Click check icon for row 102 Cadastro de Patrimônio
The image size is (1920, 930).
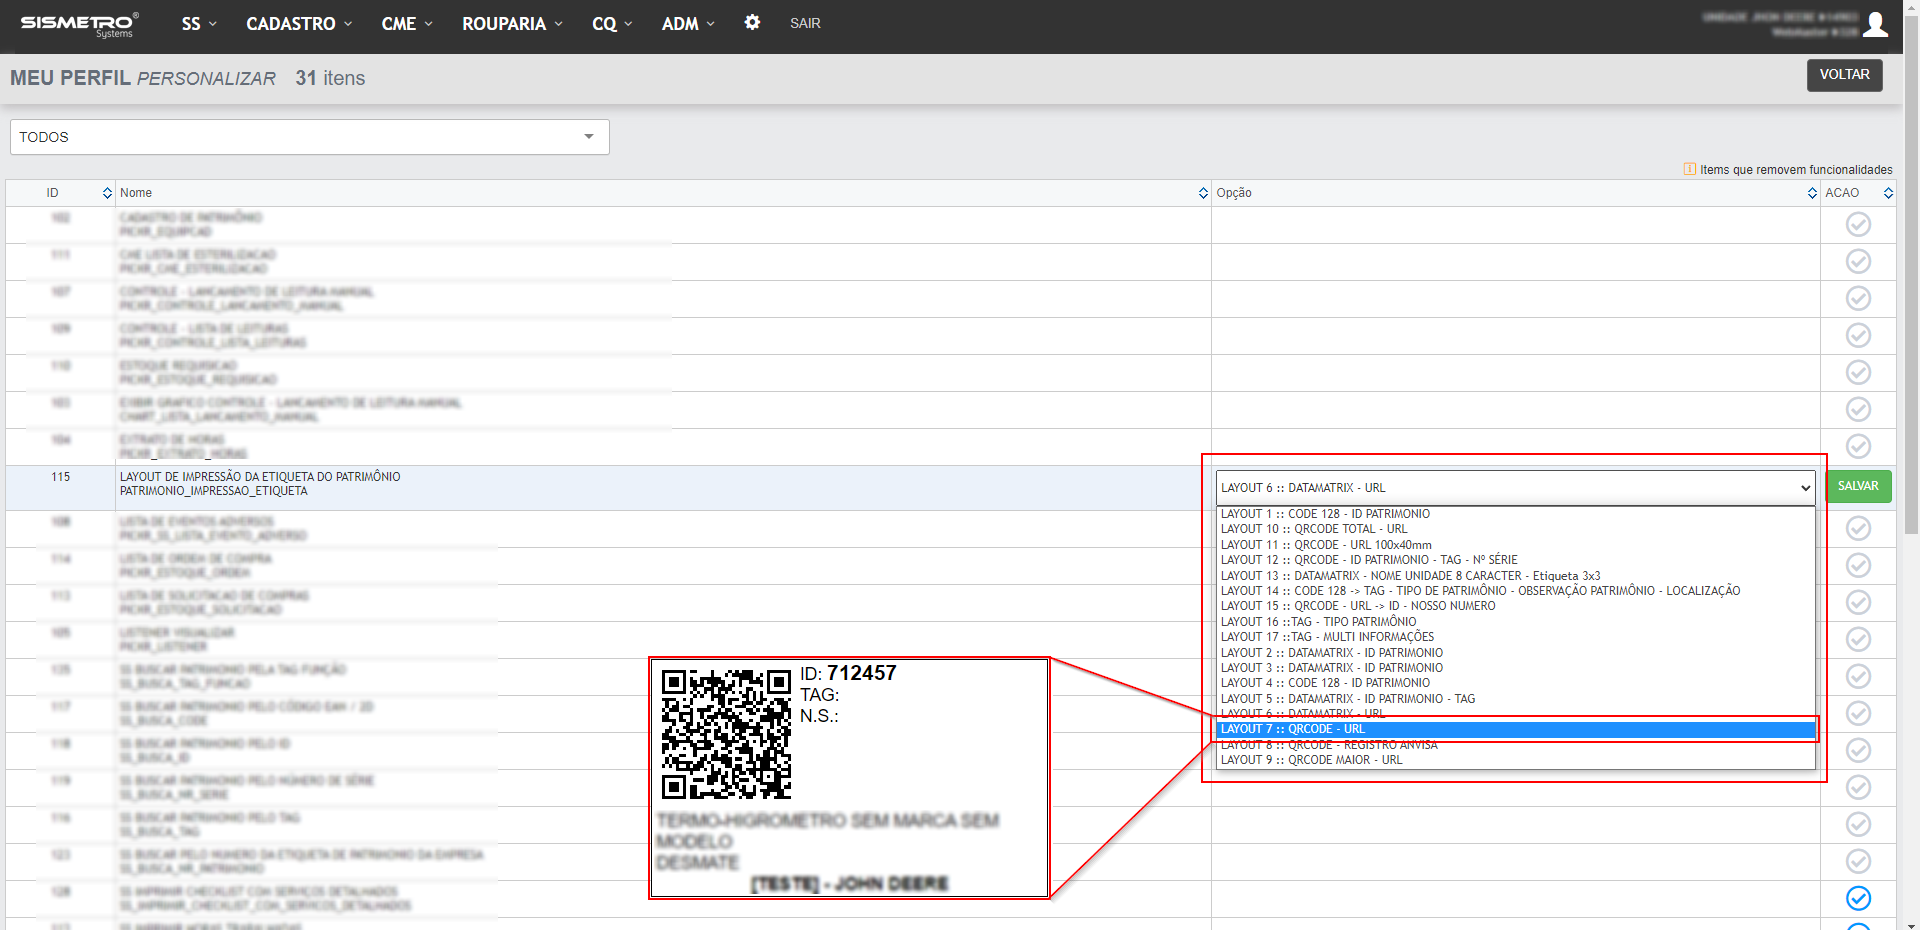(1858, 224)
